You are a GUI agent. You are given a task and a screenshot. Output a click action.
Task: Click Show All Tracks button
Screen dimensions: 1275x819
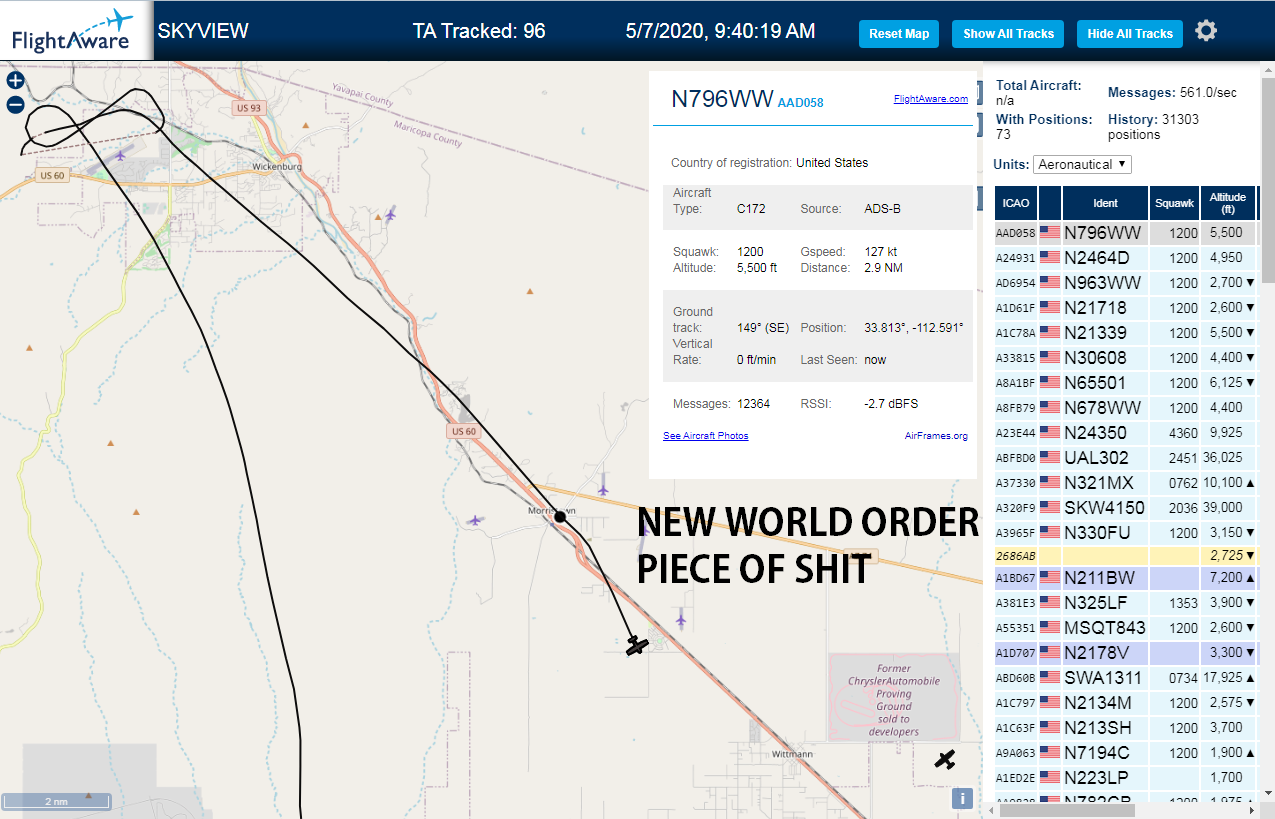tap(1008, 34)
